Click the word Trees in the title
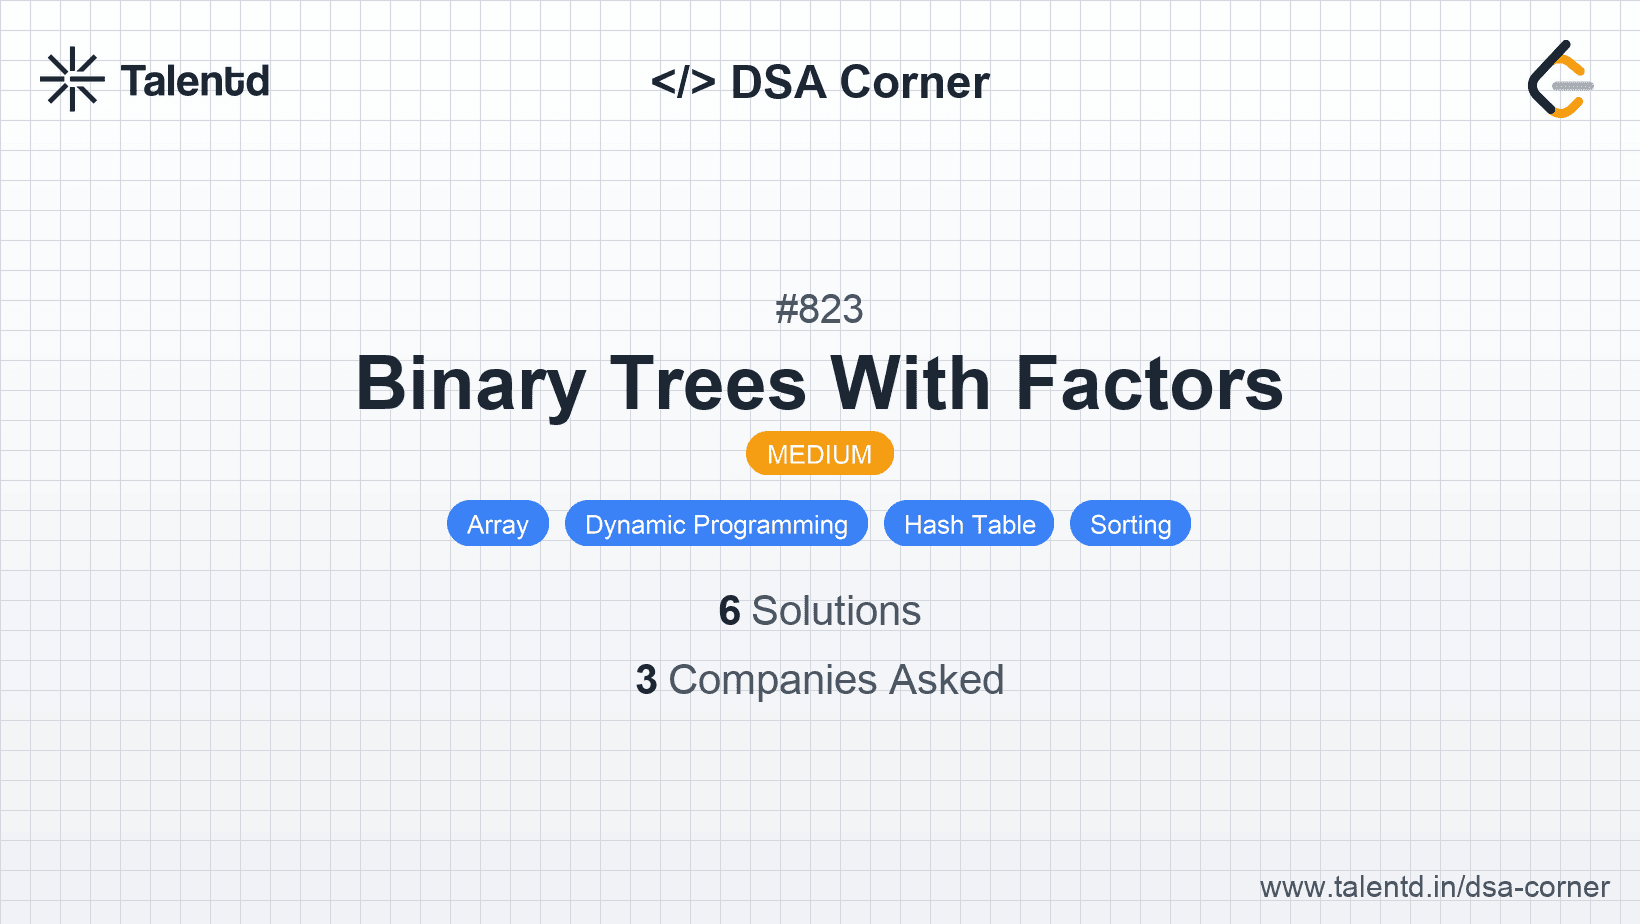The width and height of the screenshot is (1640, 924). [x=708, y=384]
